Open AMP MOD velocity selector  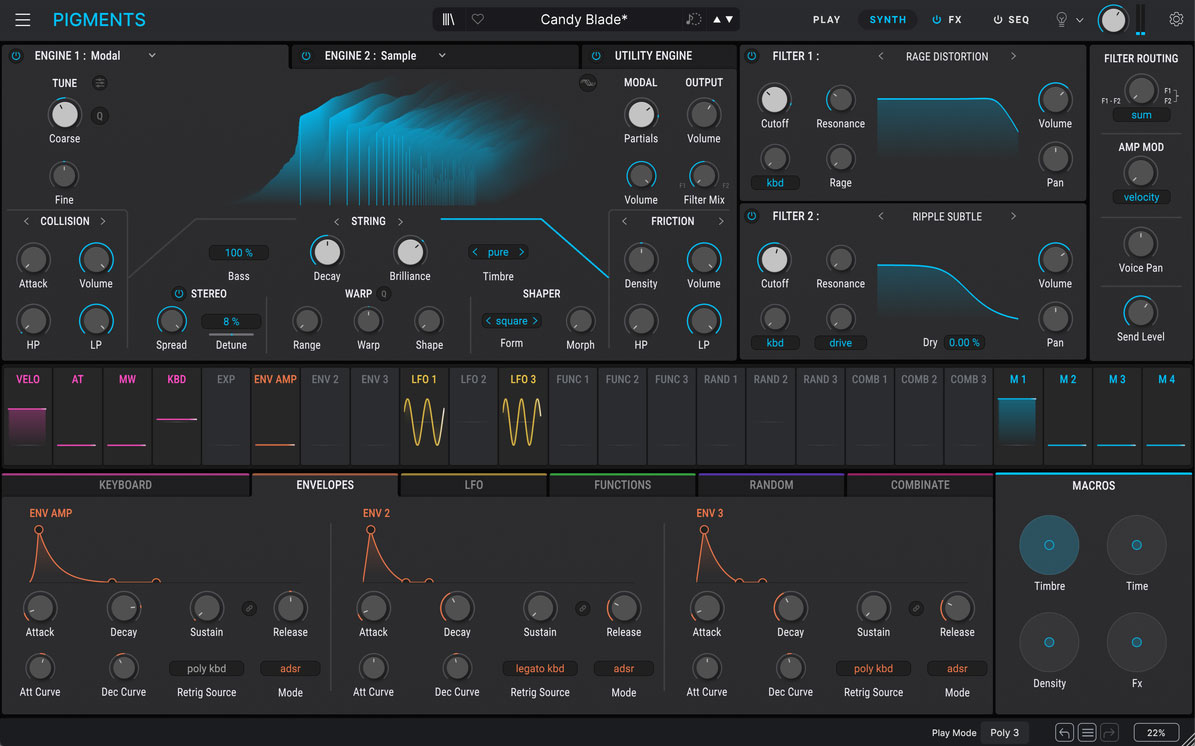pos(1141,197)
